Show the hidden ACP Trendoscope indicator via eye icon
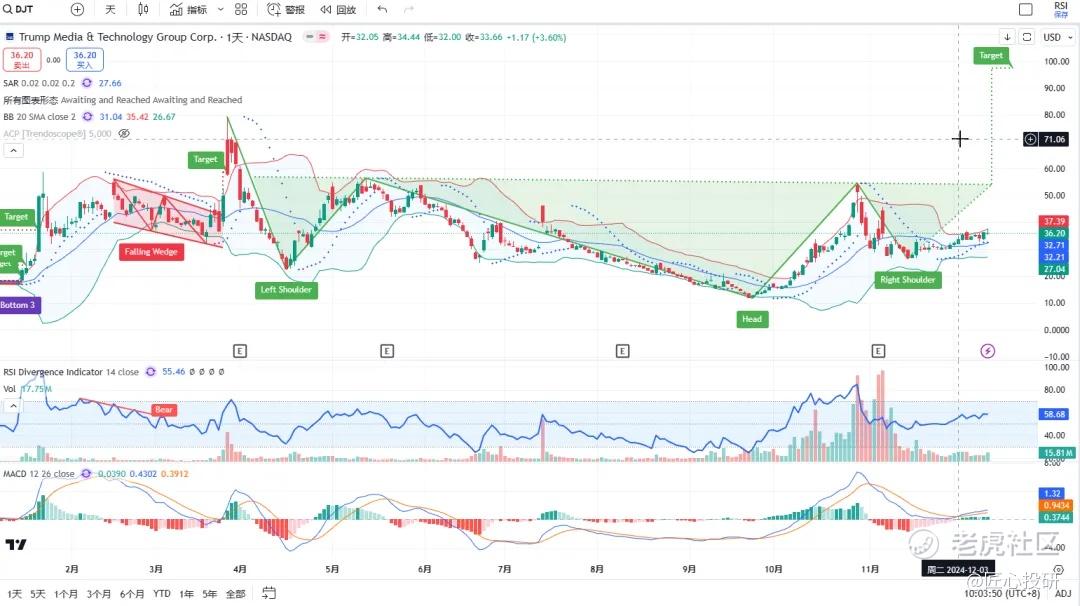 pyautogui.click(x=124, y=134)
